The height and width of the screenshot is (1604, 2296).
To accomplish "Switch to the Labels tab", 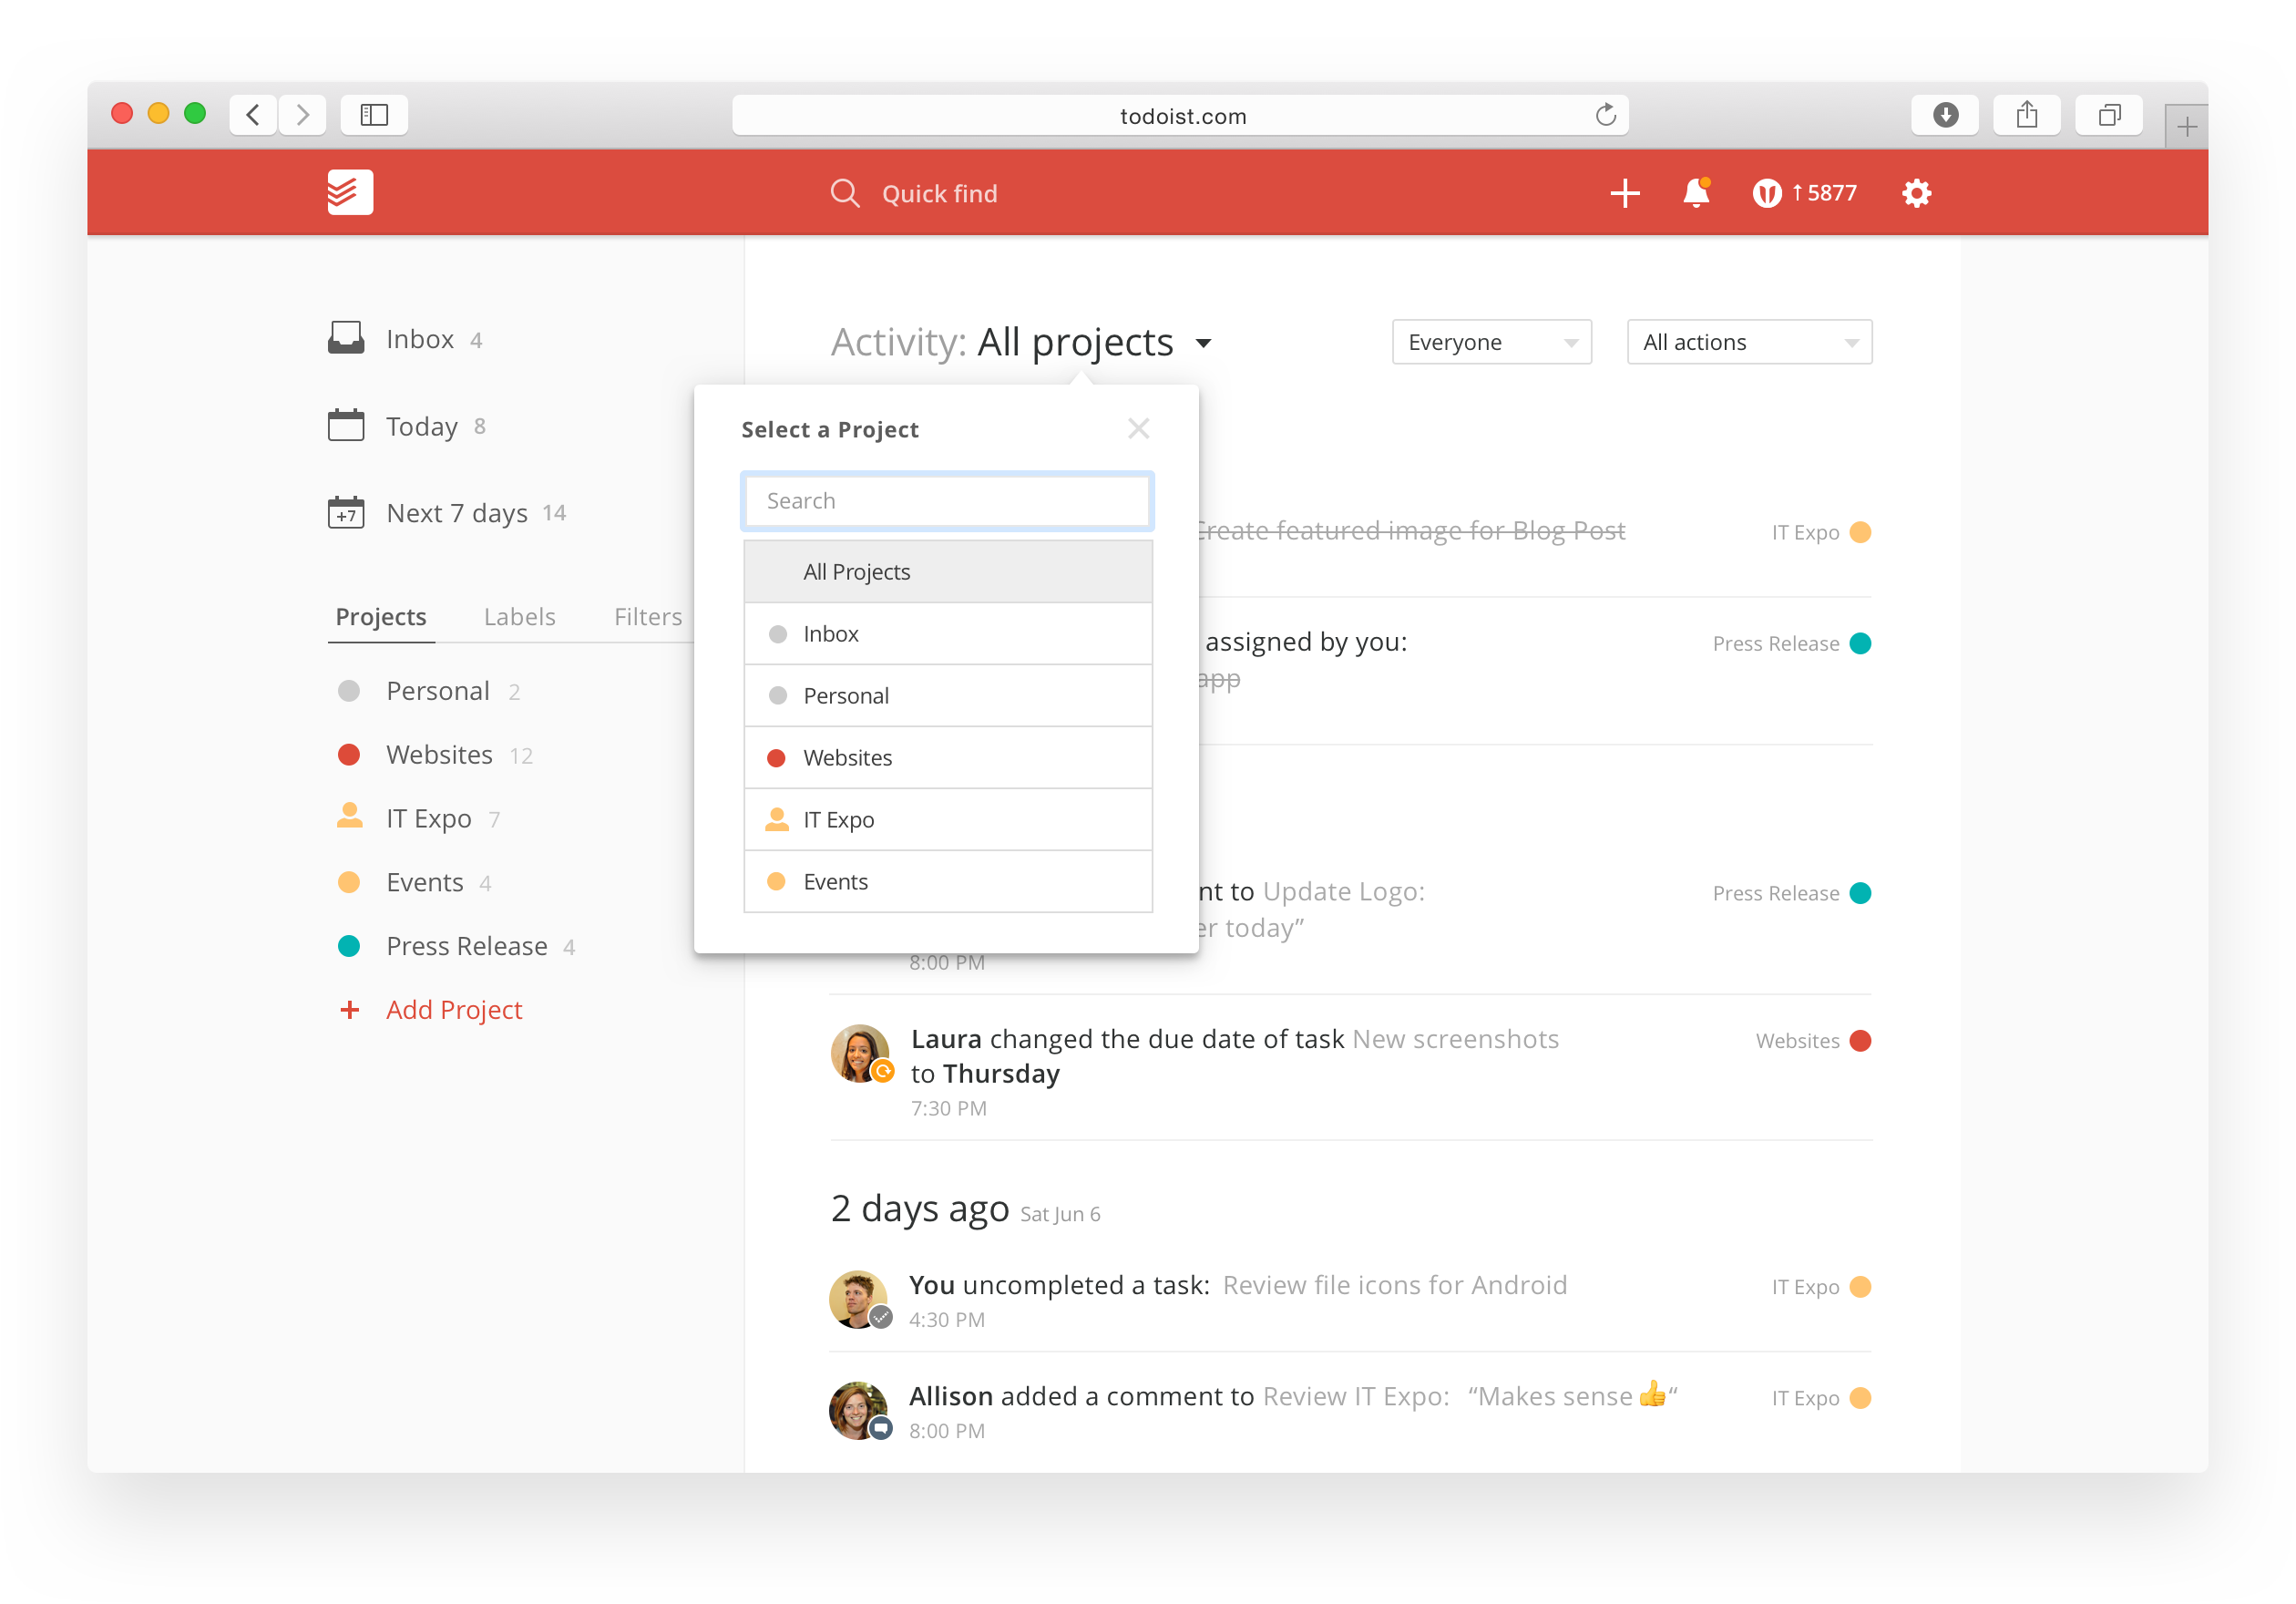I will tap(519, 617).
